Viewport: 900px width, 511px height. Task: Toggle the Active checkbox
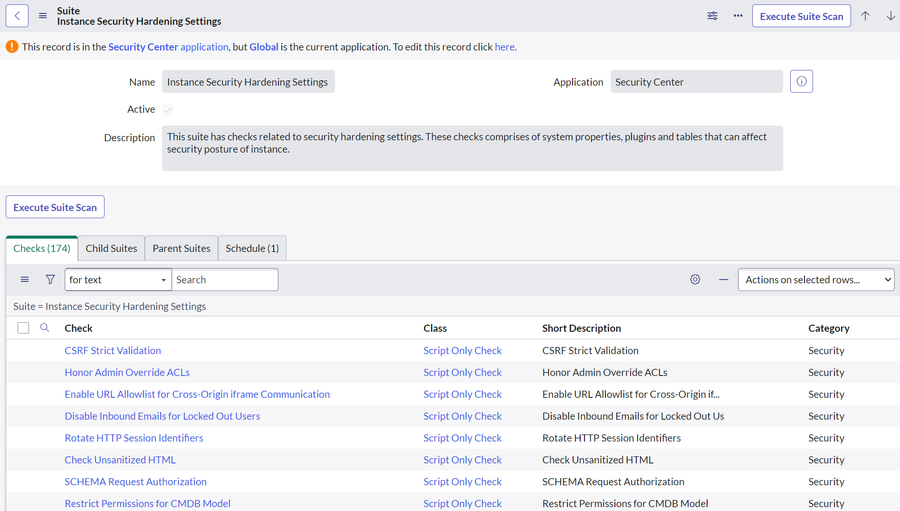click(x=168, y=109)
